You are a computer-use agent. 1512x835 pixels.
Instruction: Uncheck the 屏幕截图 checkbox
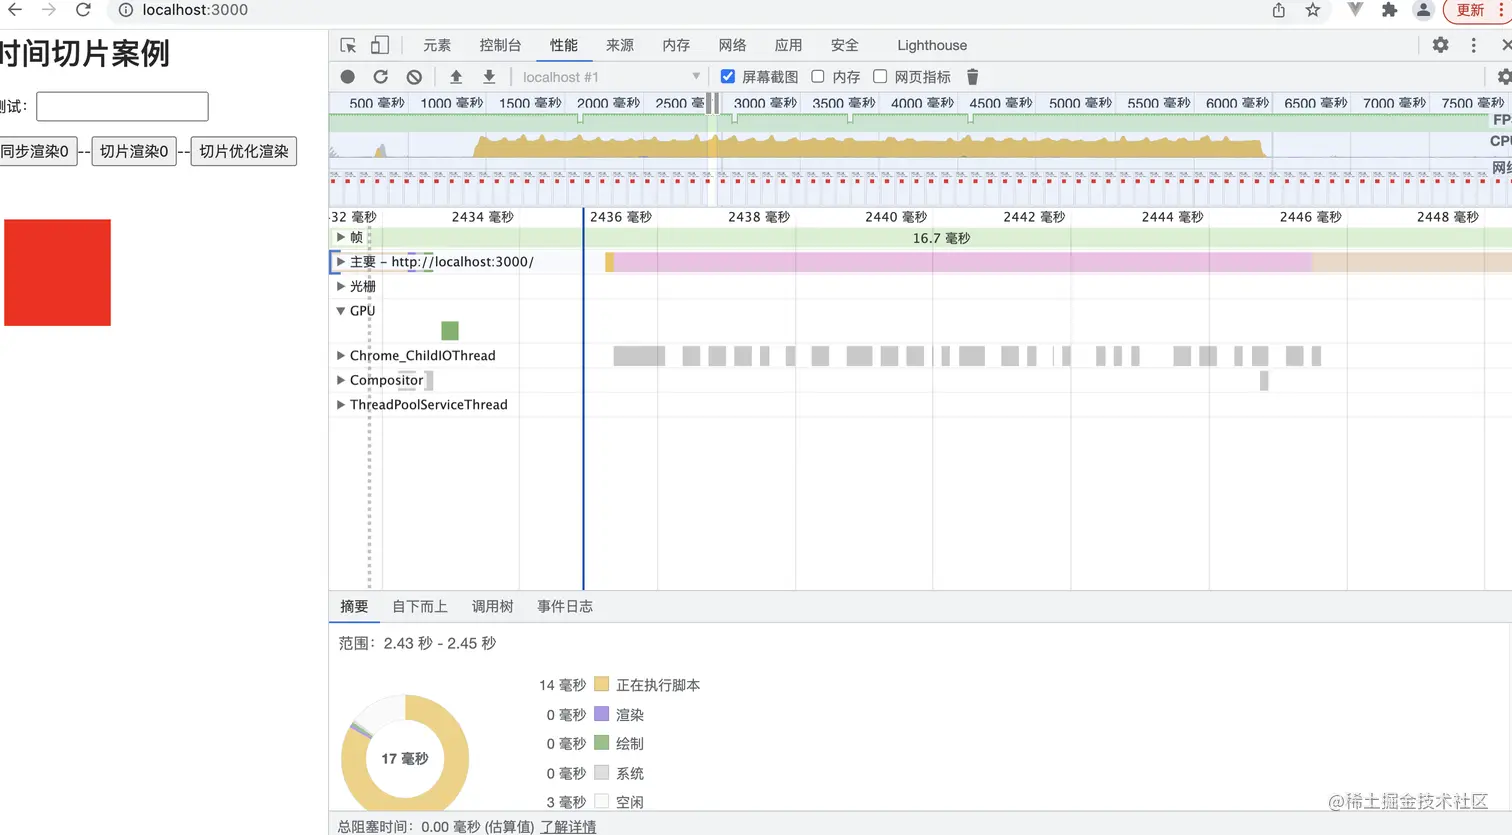[x=728, y=76]
